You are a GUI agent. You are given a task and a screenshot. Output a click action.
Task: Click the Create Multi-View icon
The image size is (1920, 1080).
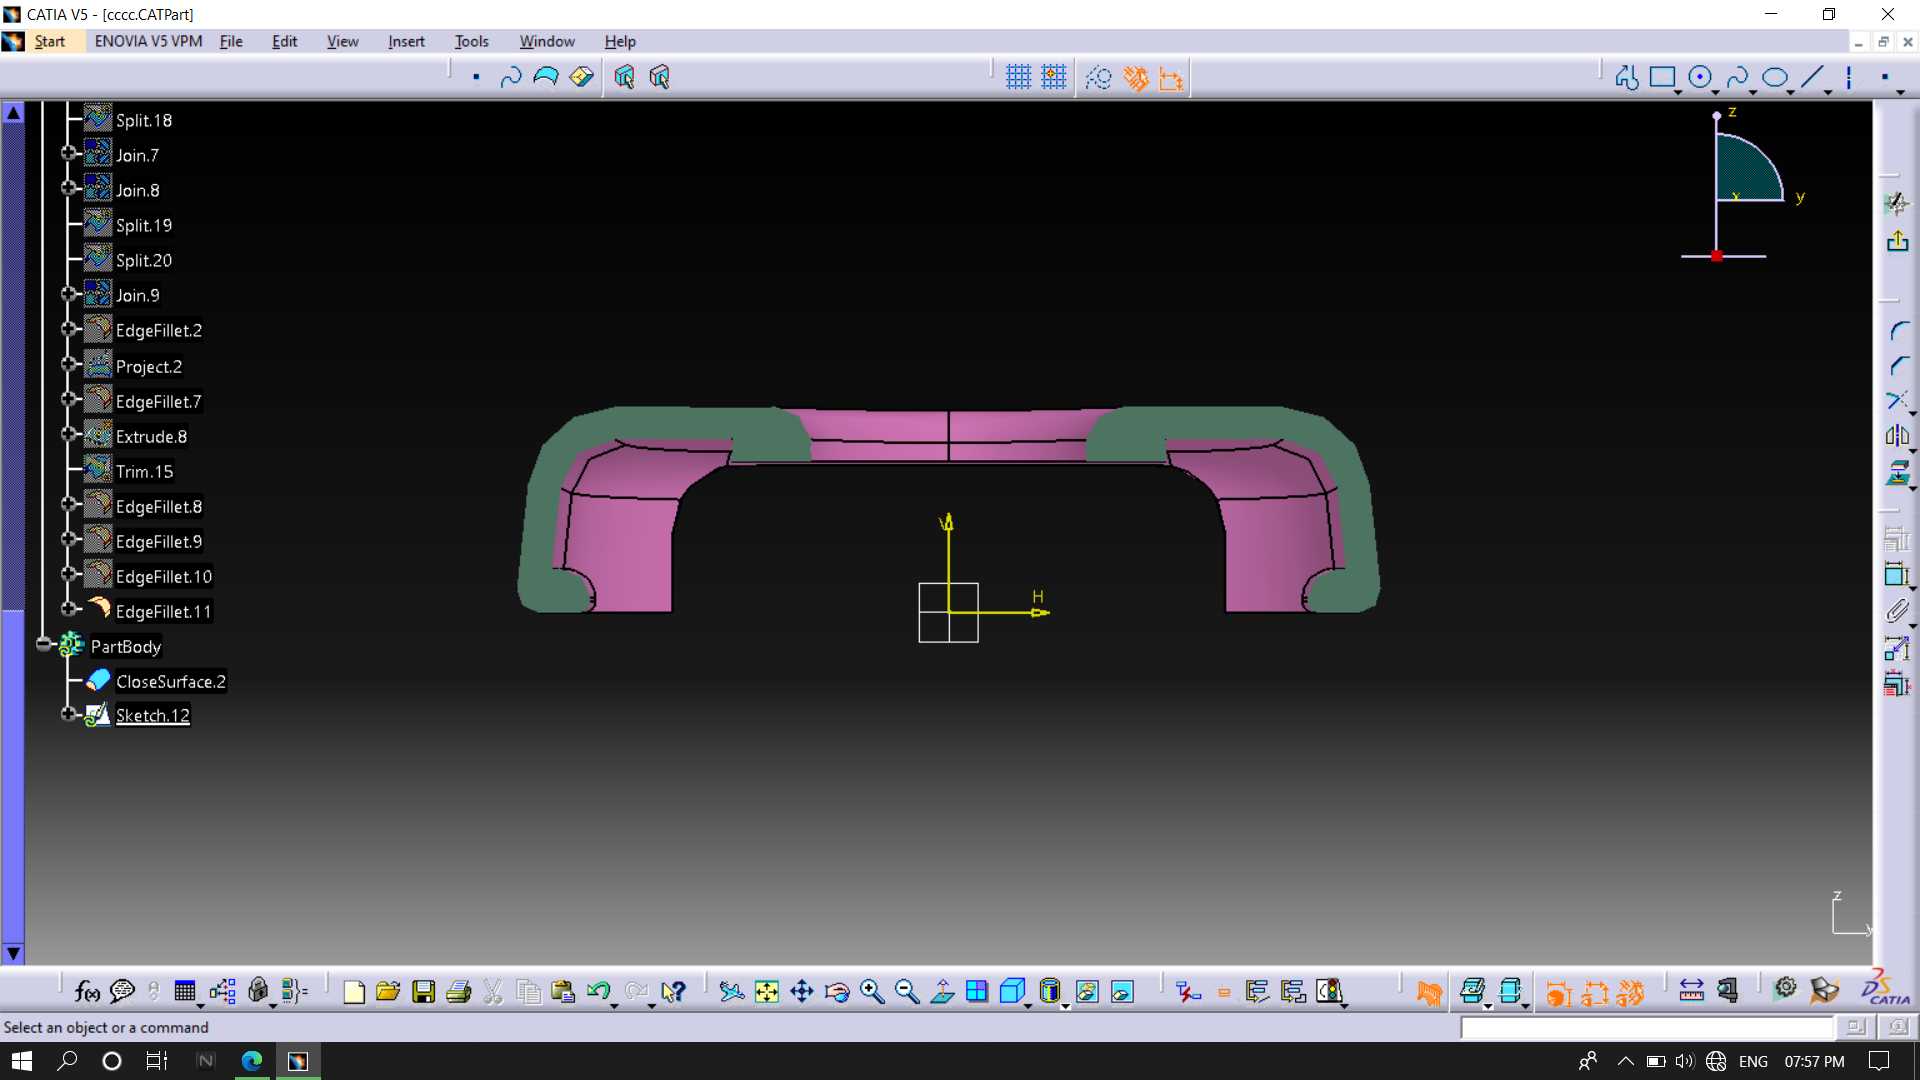(x=977, y=991)
